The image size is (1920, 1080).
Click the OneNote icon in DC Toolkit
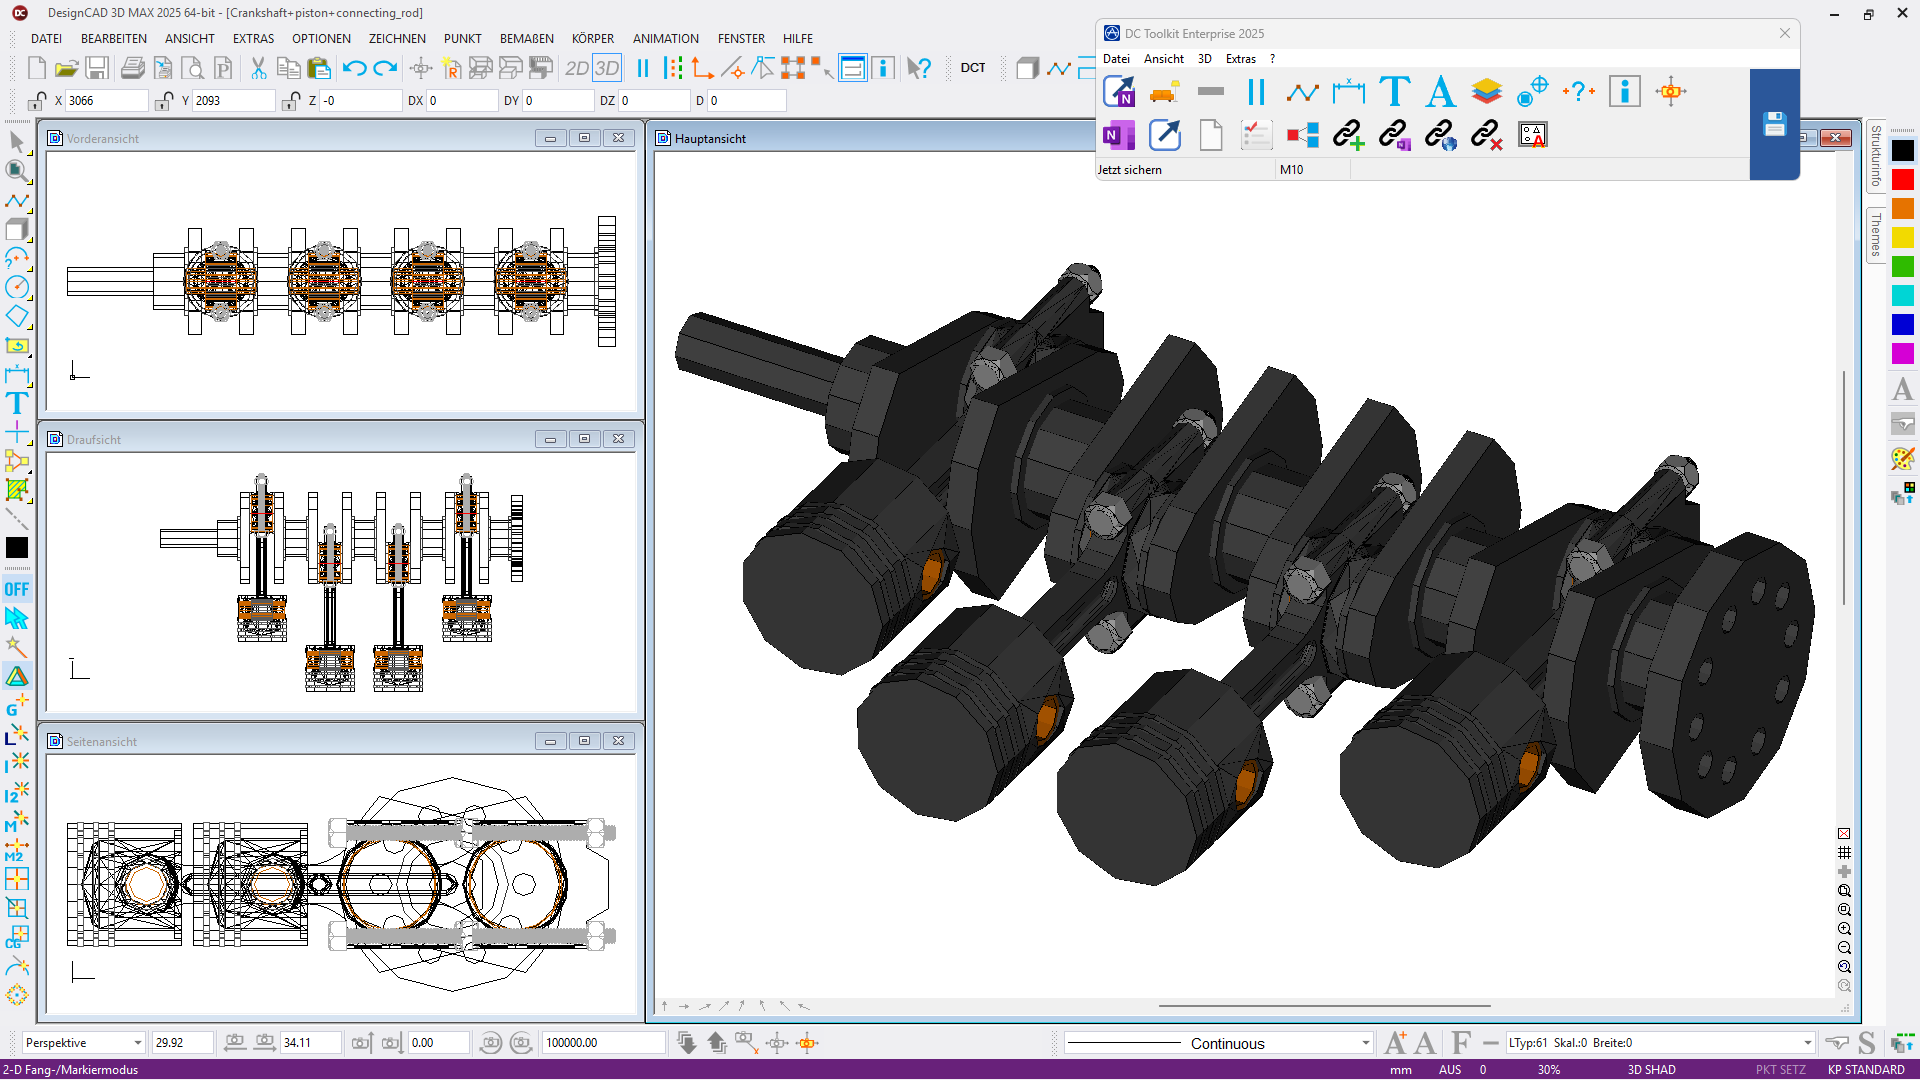pyautogui.click(x=1118, y=135)
